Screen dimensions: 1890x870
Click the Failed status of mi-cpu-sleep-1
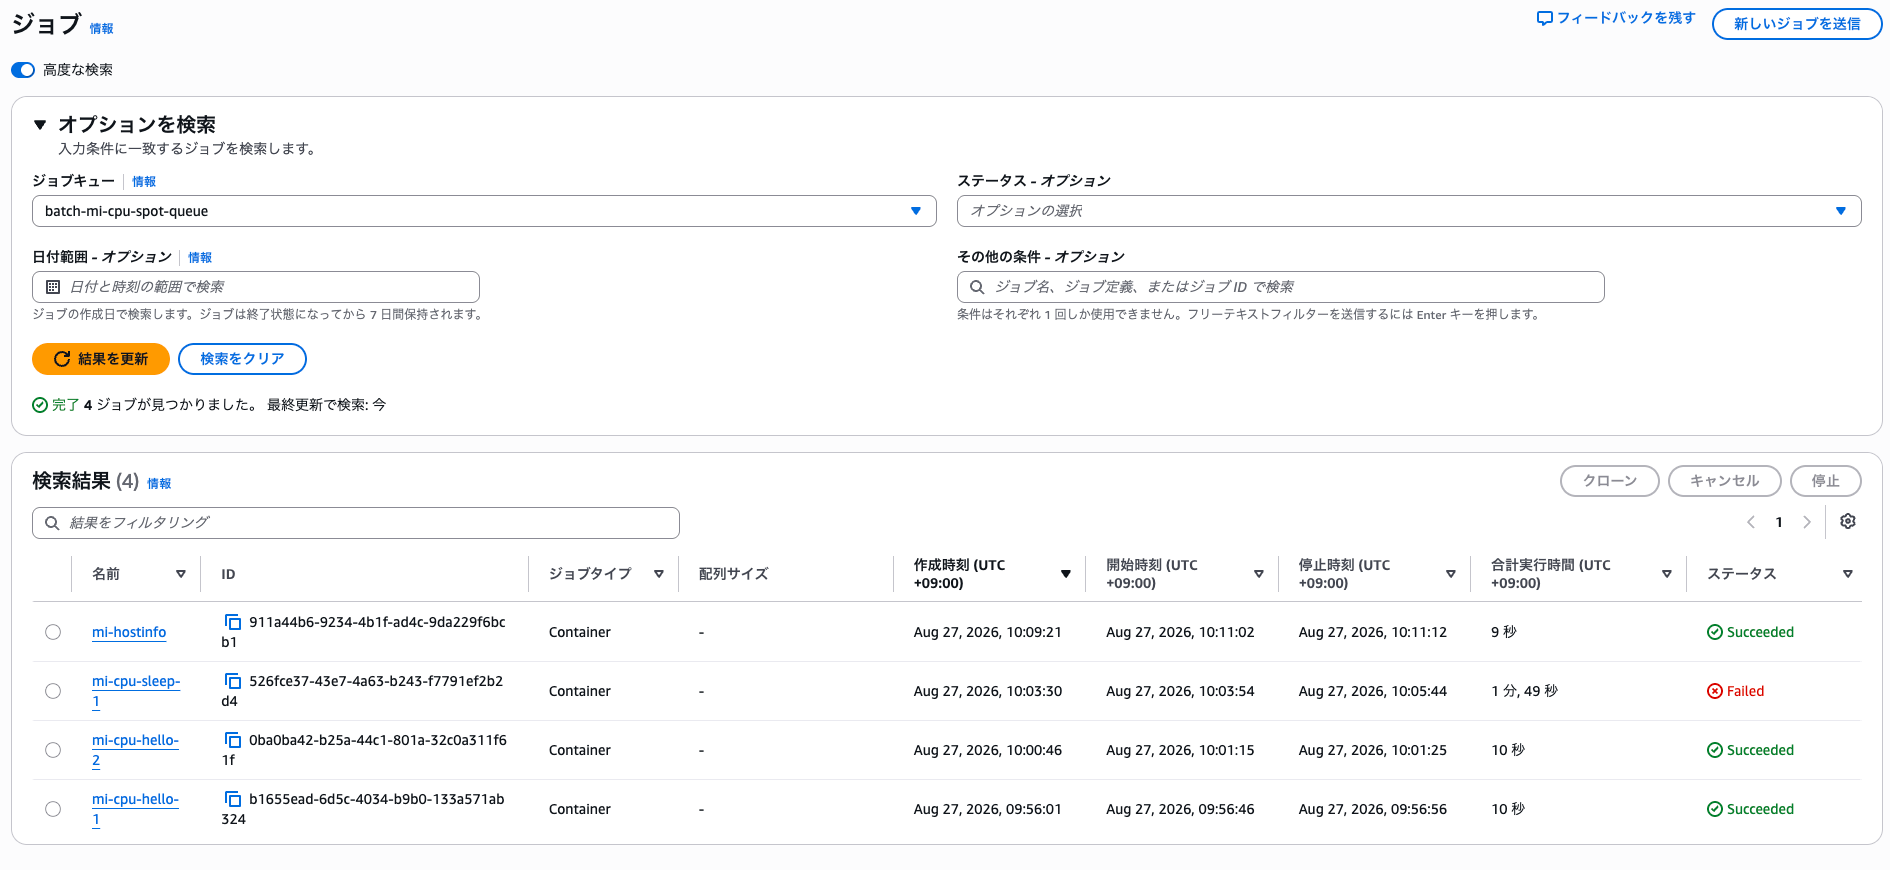coord(1735,691)
